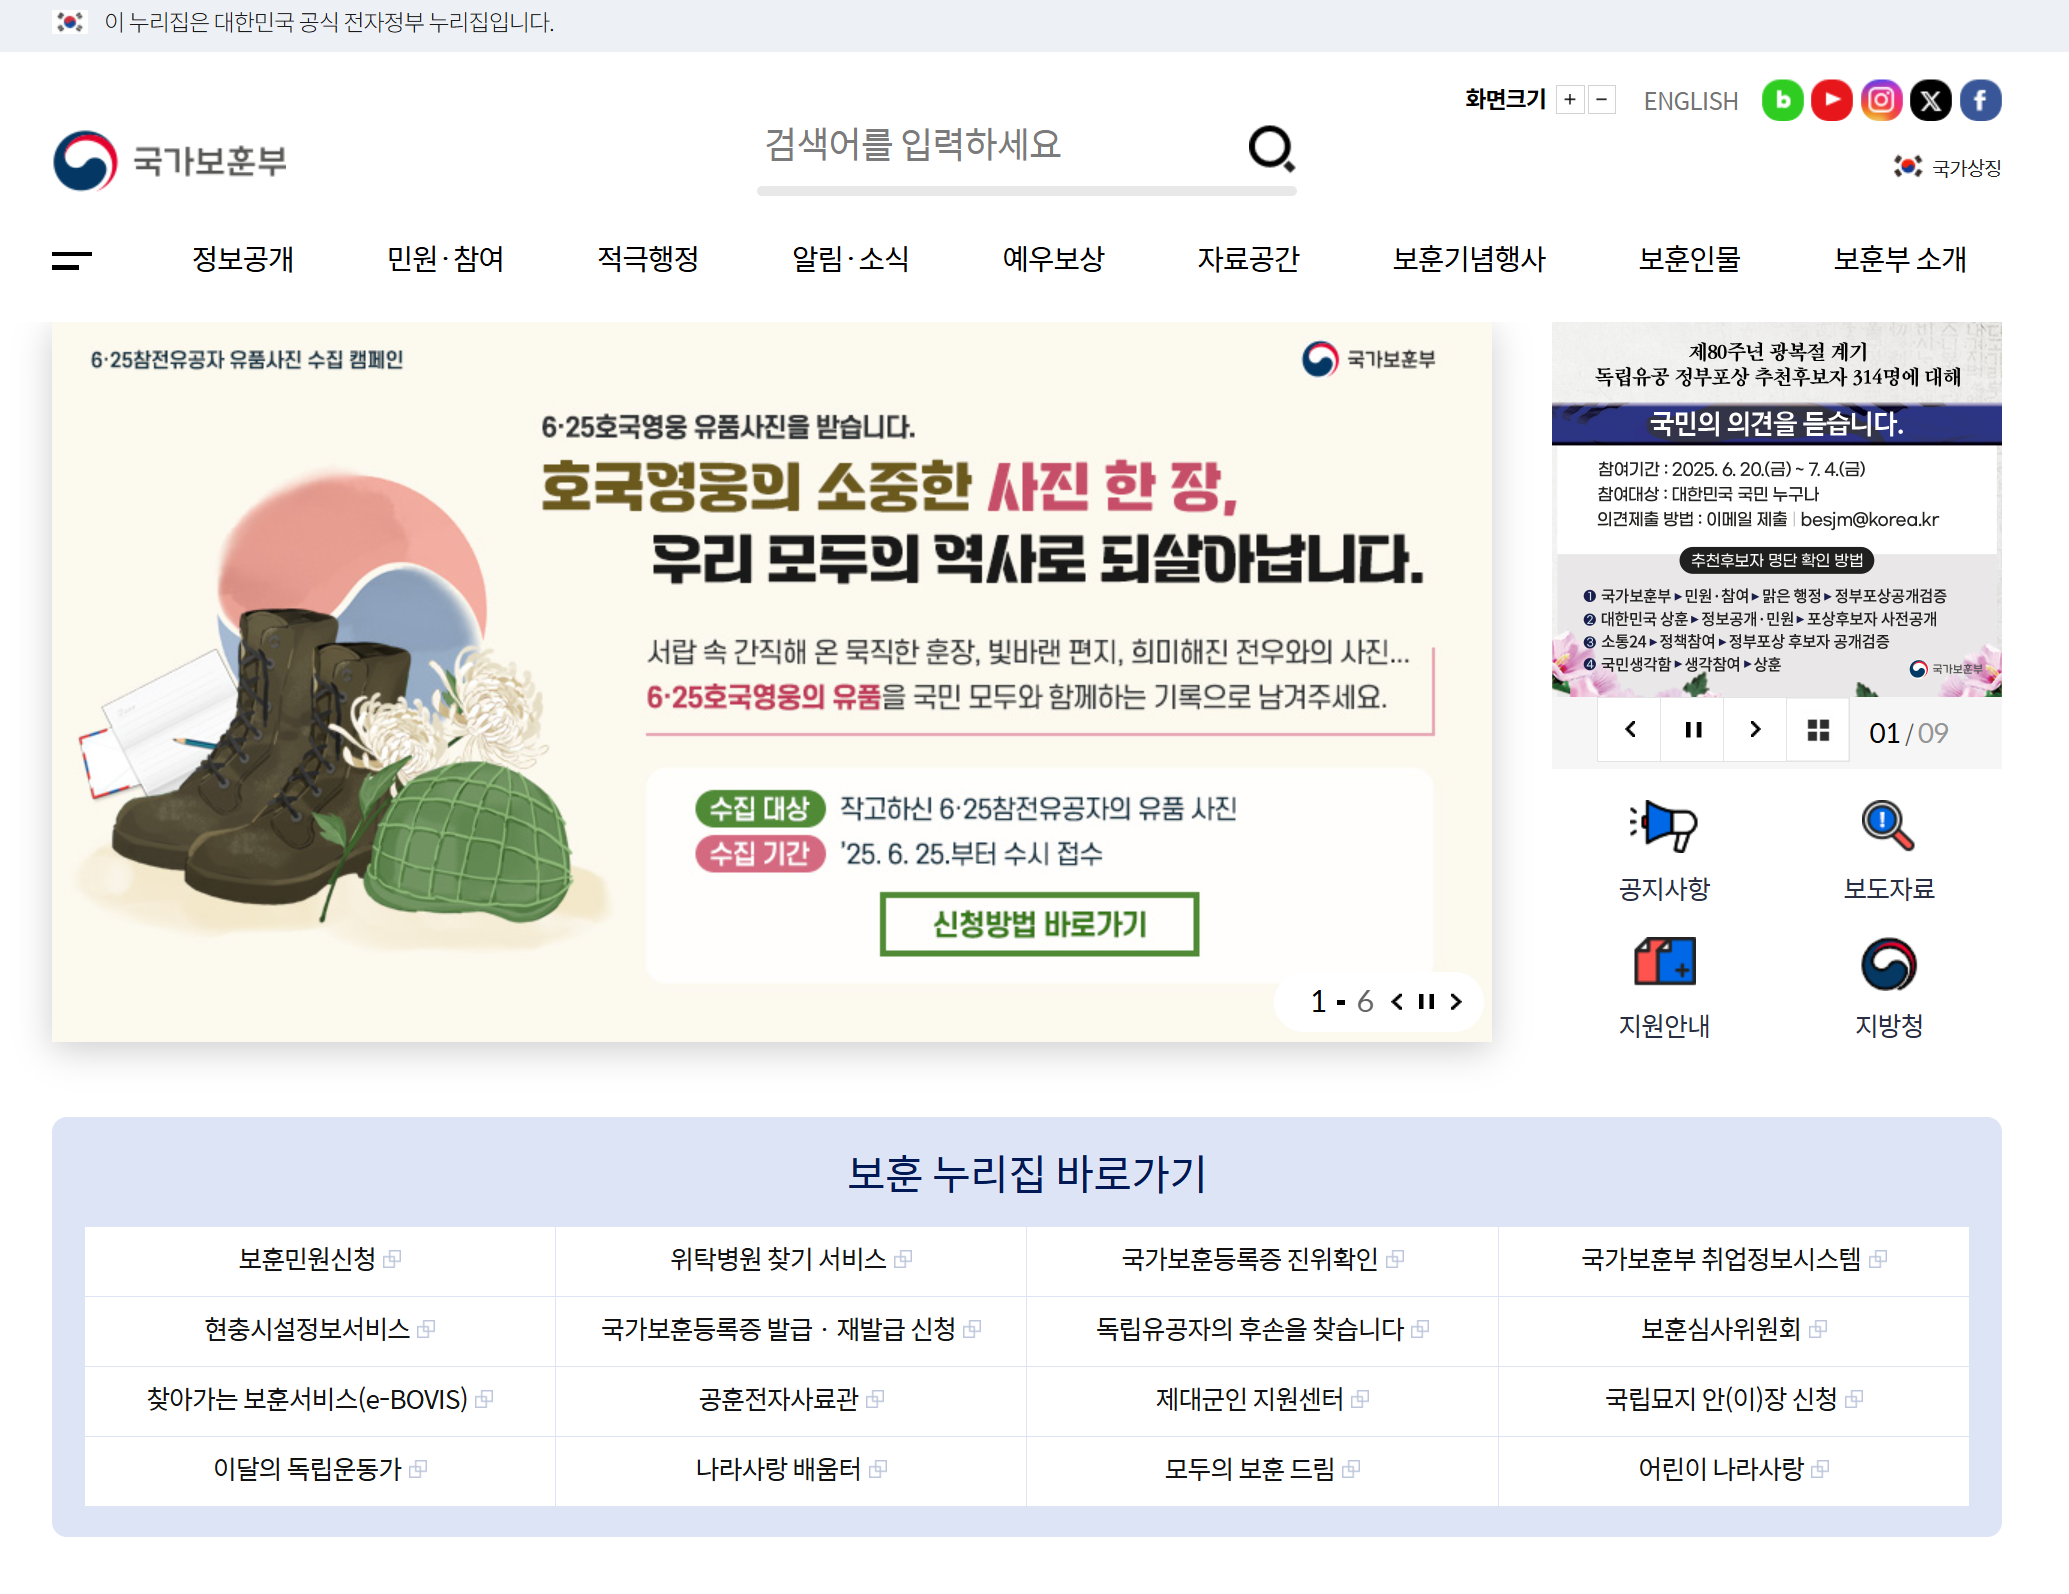The width and height of the screenshot is (2069, 1594).
Task: Open the Facebook social icon
Action: coord(1980,100)
